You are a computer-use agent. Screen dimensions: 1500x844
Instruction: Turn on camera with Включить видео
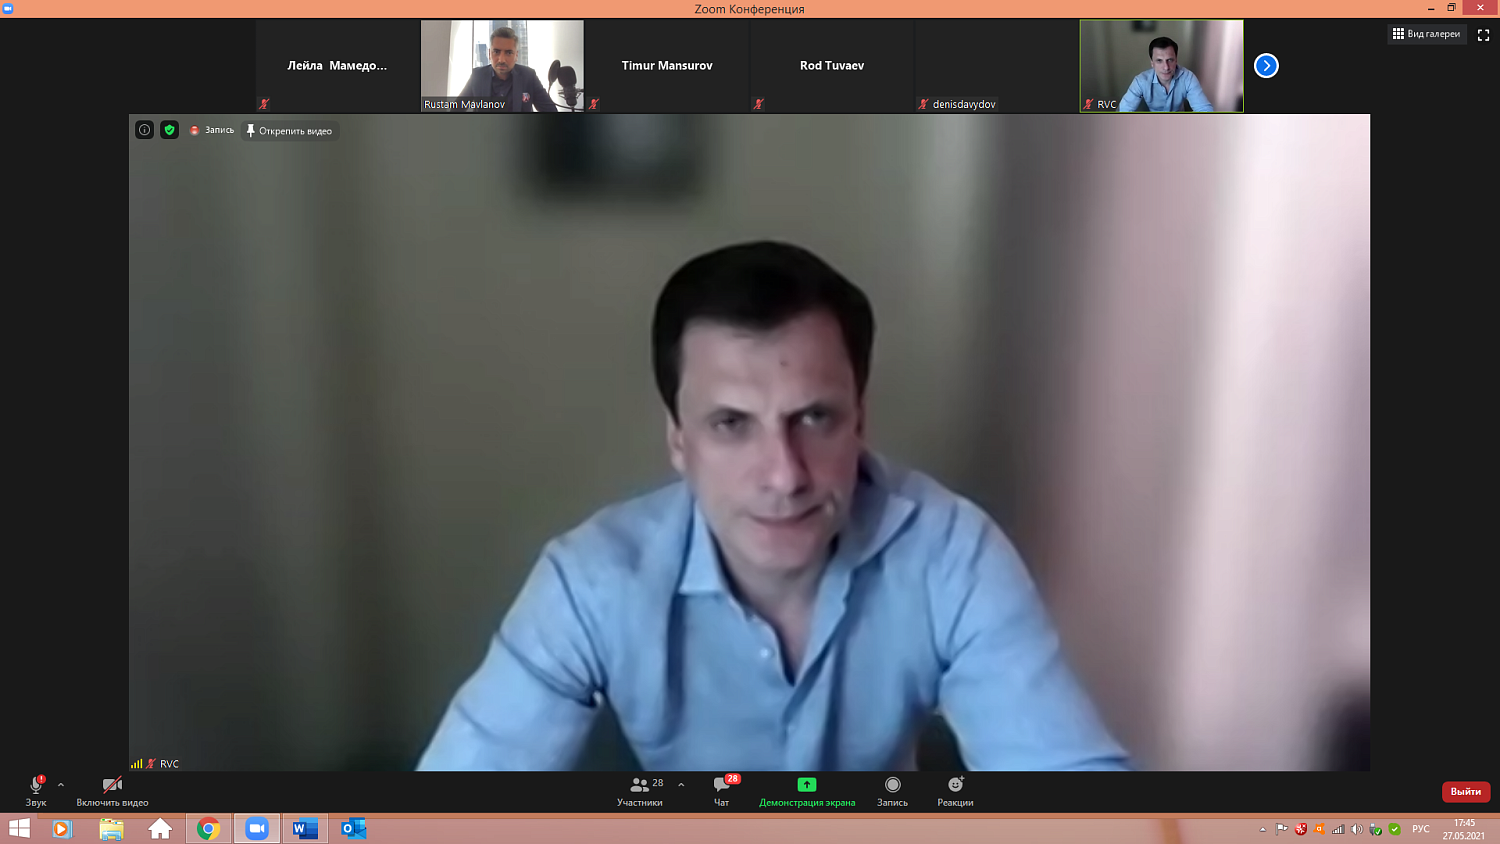[112, 790]
